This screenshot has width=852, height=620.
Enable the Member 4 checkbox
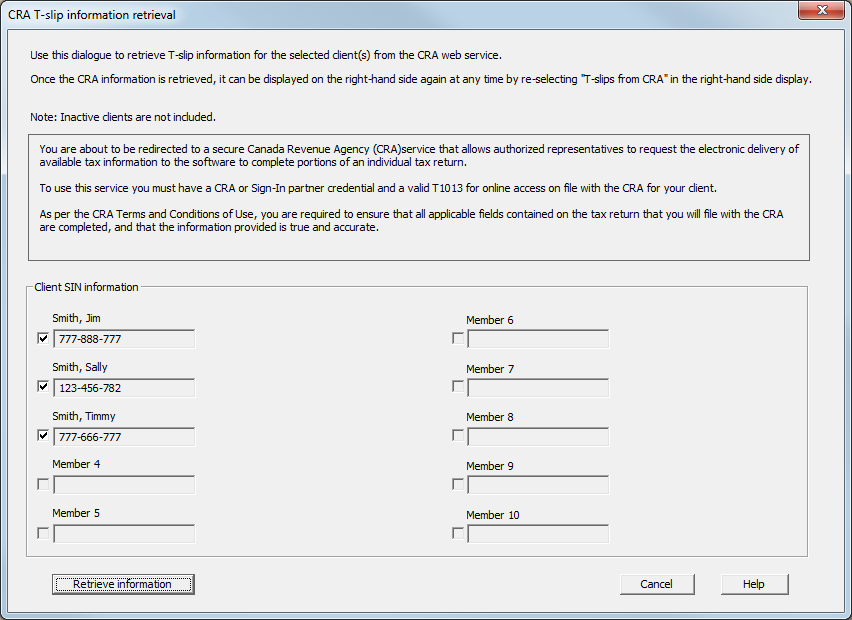point(43,485)
